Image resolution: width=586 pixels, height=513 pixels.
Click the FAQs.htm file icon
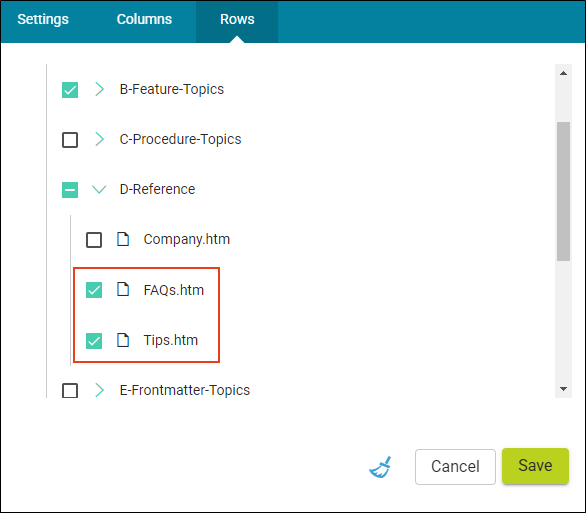(x=123, y=290)
